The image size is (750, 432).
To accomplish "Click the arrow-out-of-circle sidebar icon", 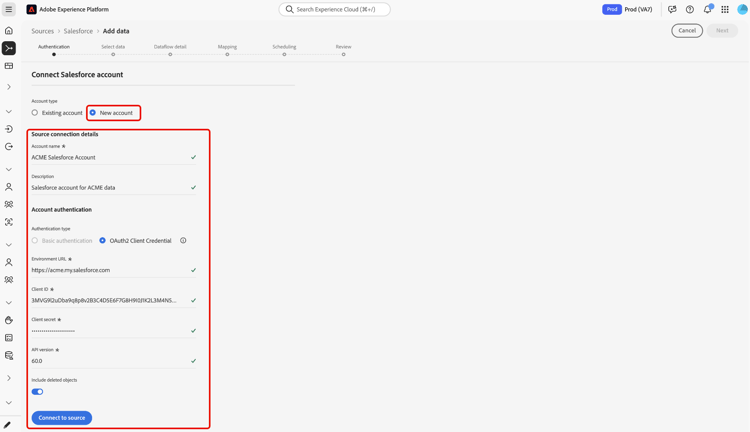I will pos(9,146).
